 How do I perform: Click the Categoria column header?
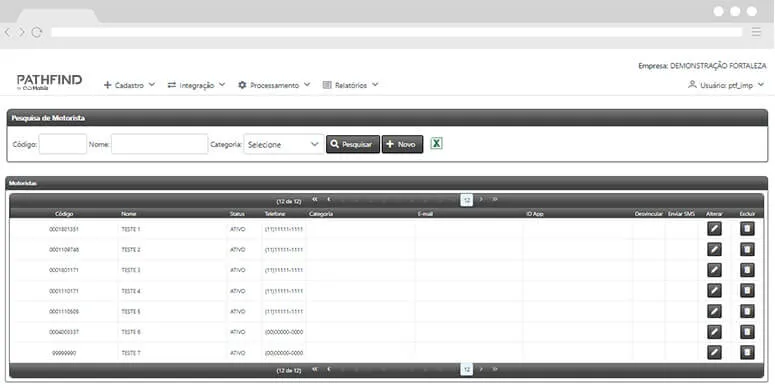321,214
